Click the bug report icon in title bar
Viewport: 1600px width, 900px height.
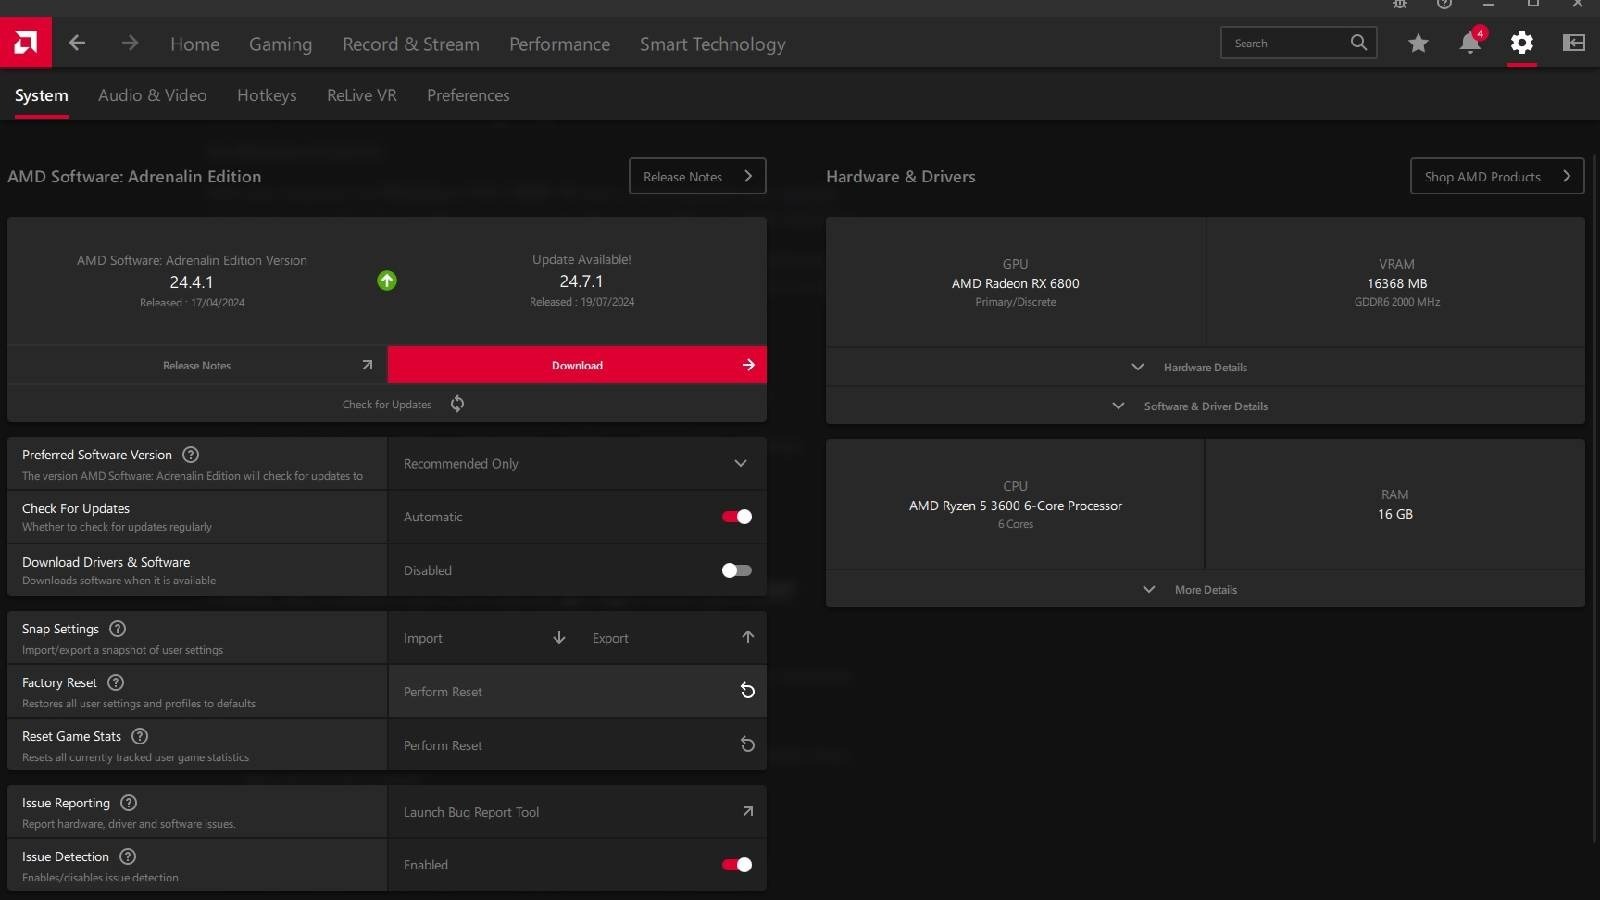click(1400, 4)
